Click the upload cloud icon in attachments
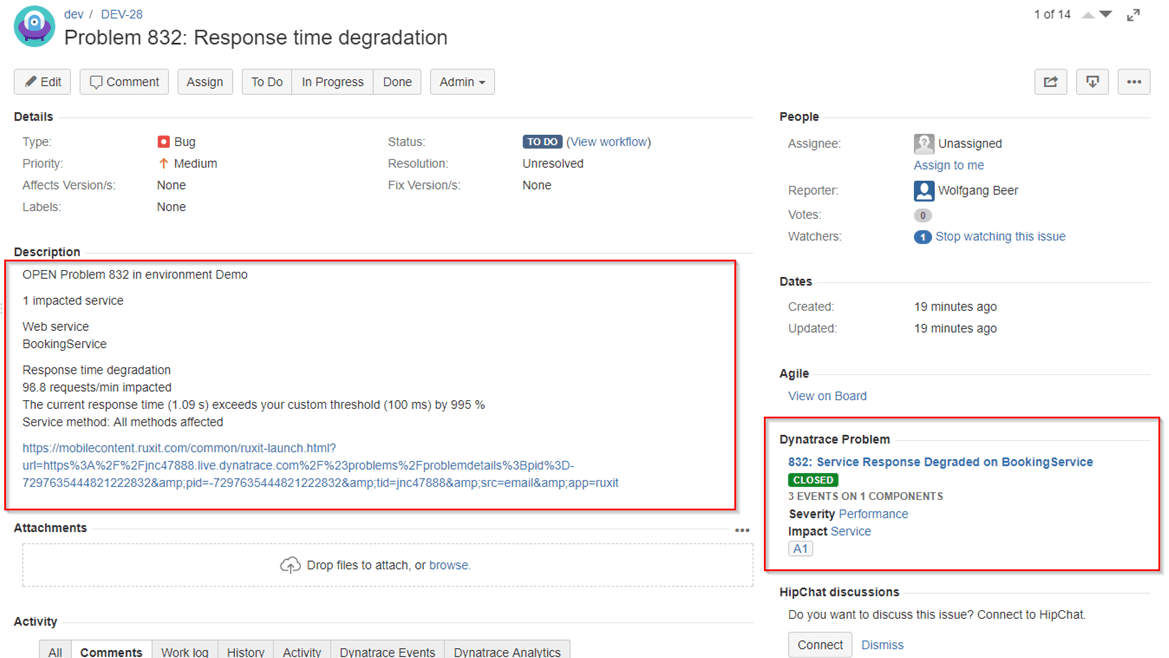Viewport: 1169px width, 658px height. [290, 566]
